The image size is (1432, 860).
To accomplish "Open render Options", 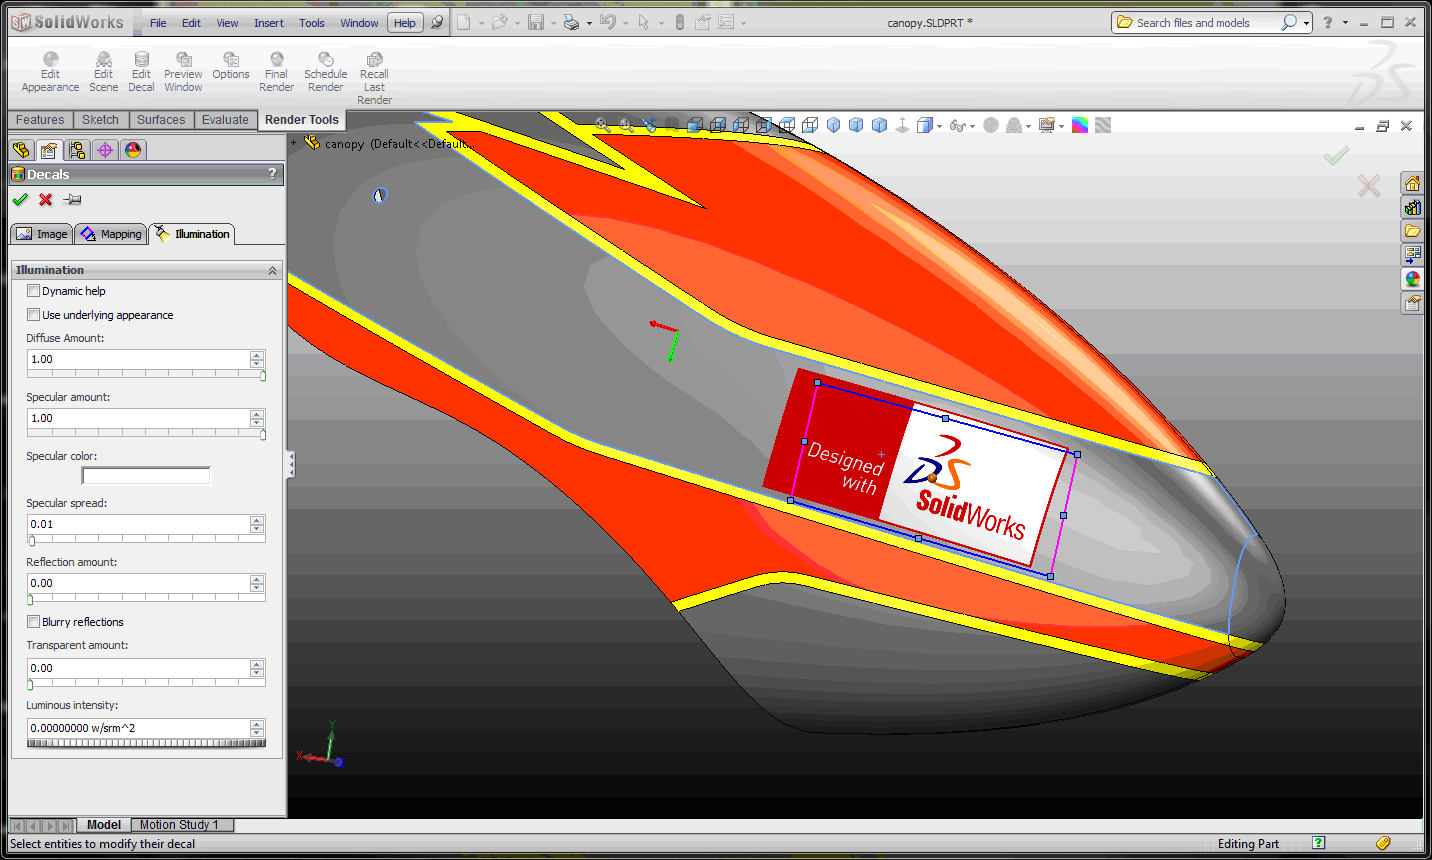I will coord(231,67).
